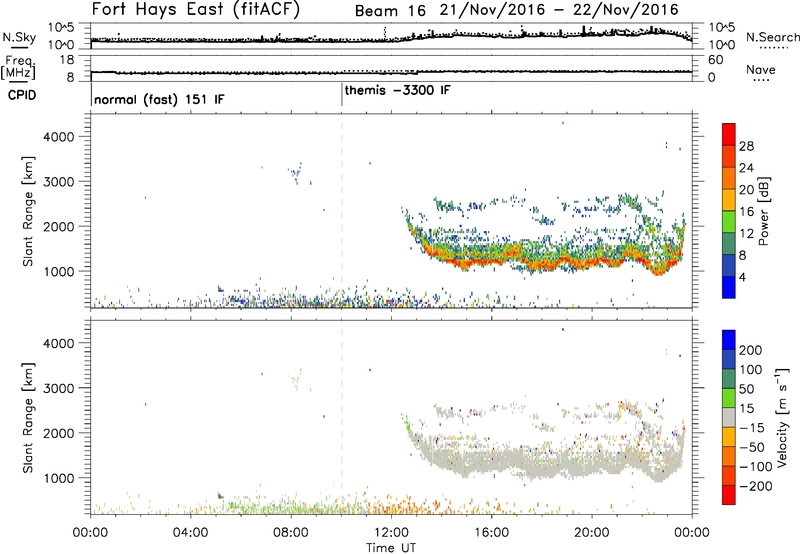Click the 'Freq. [MHz]' axis label

18,67
